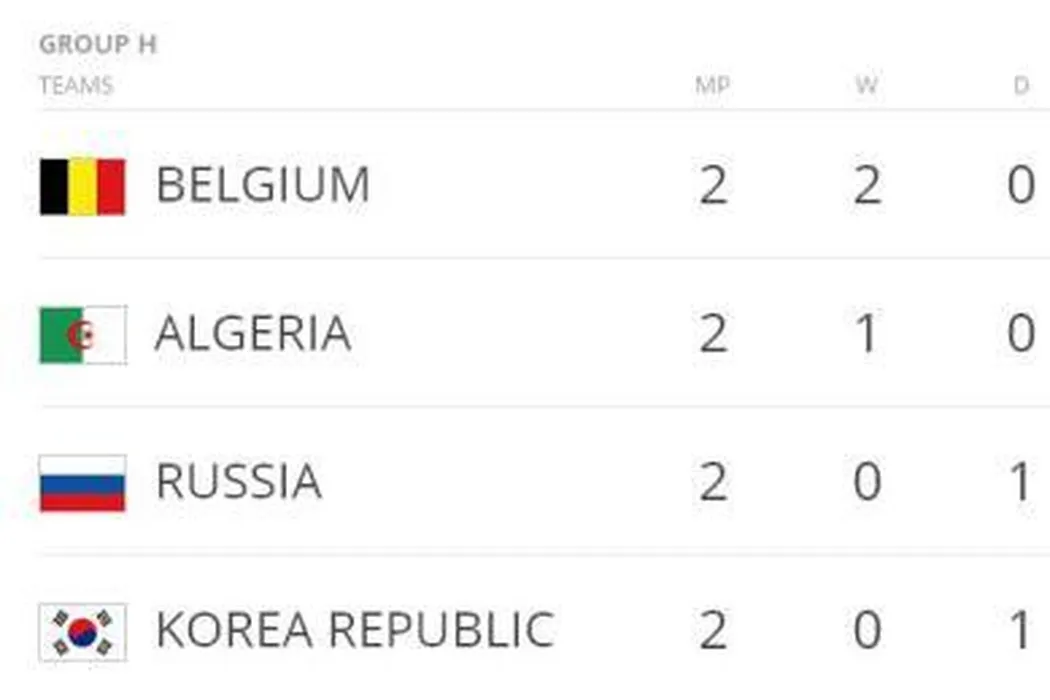Click the GROUP H heading

click(98, 45)
